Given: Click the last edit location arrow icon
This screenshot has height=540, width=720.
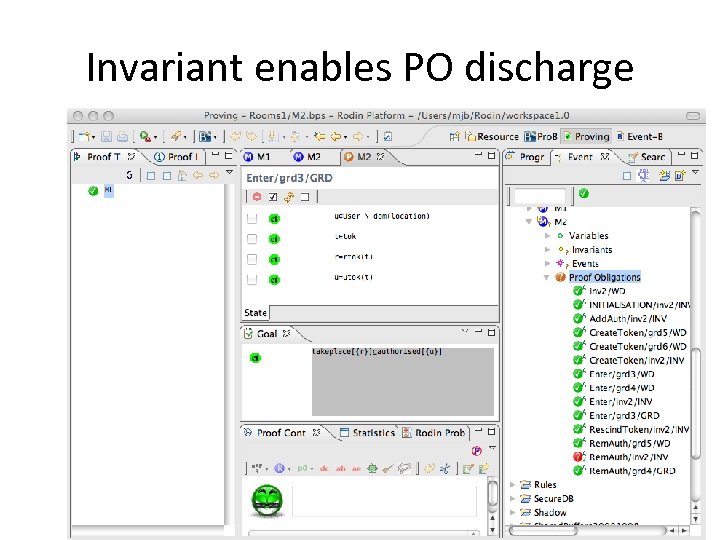Looking at the screenshot, I should 320,136.
